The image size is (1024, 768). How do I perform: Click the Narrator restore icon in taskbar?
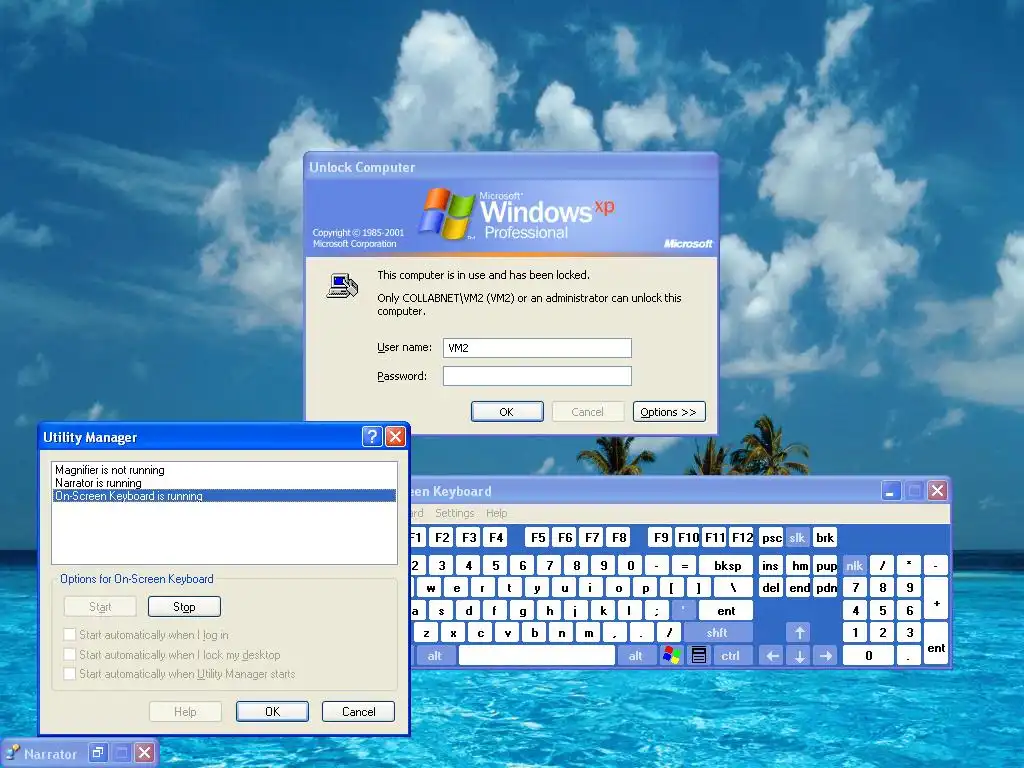(98, 752)
